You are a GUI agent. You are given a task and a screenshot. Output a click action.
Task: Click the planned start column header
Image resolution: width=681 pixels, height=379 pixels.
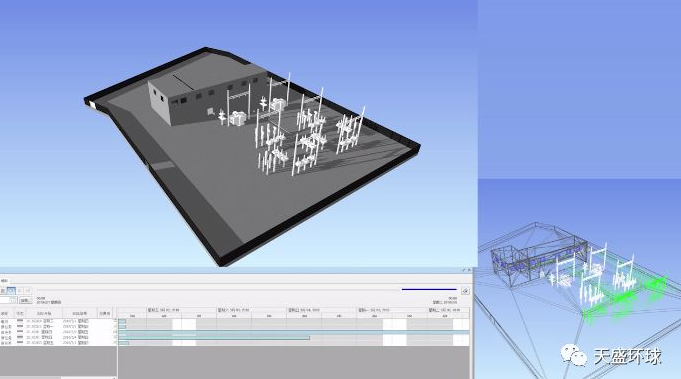point(44,313)
